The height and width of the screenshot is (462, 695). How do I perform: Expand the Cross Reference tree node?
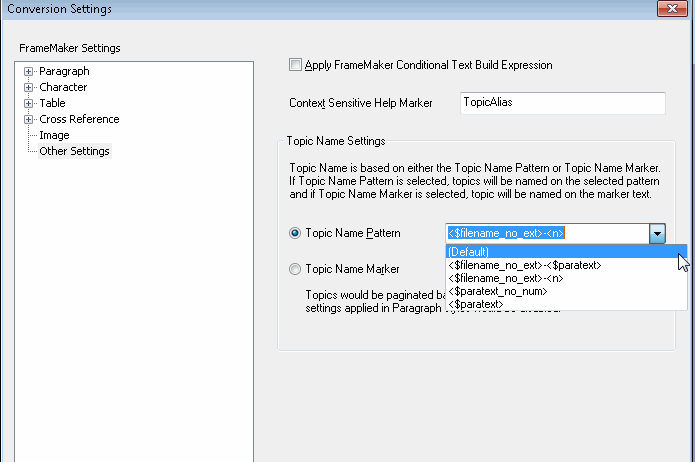point(28,119)
